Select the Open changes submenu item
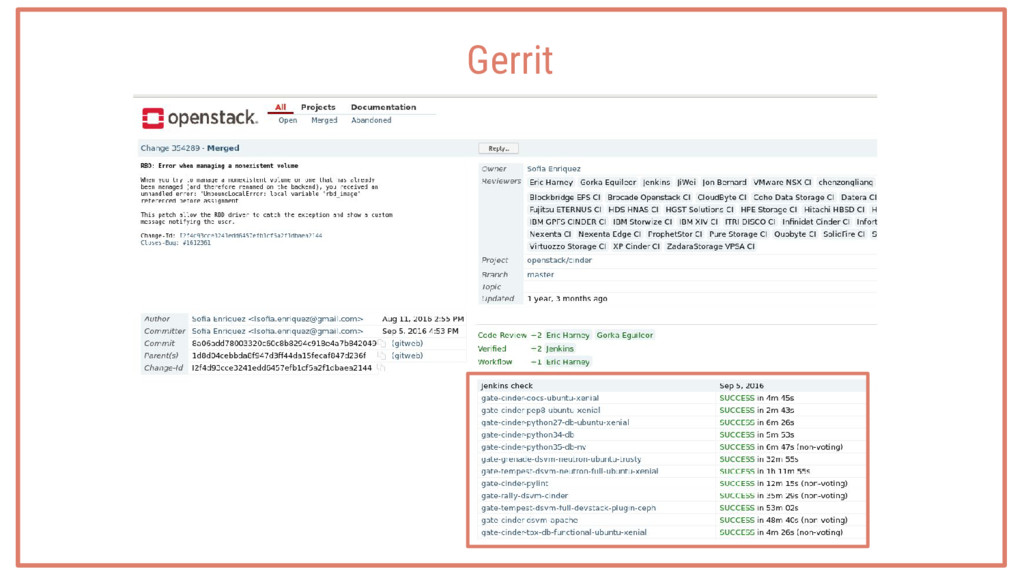The image size is (1024, 576). pos(287,120)
